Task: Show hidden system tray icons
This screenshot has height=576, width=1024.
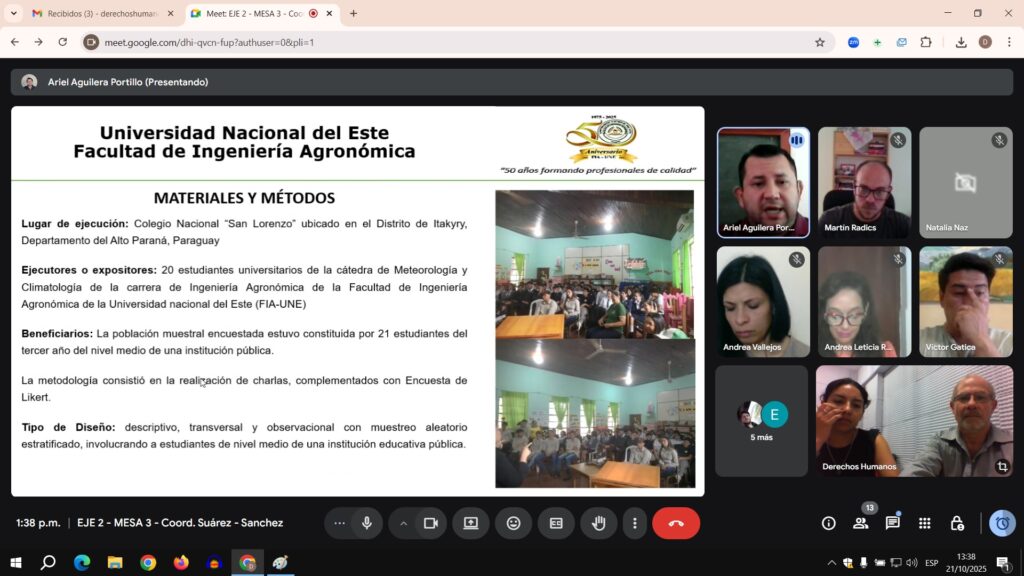Action: tap(831, 563)
